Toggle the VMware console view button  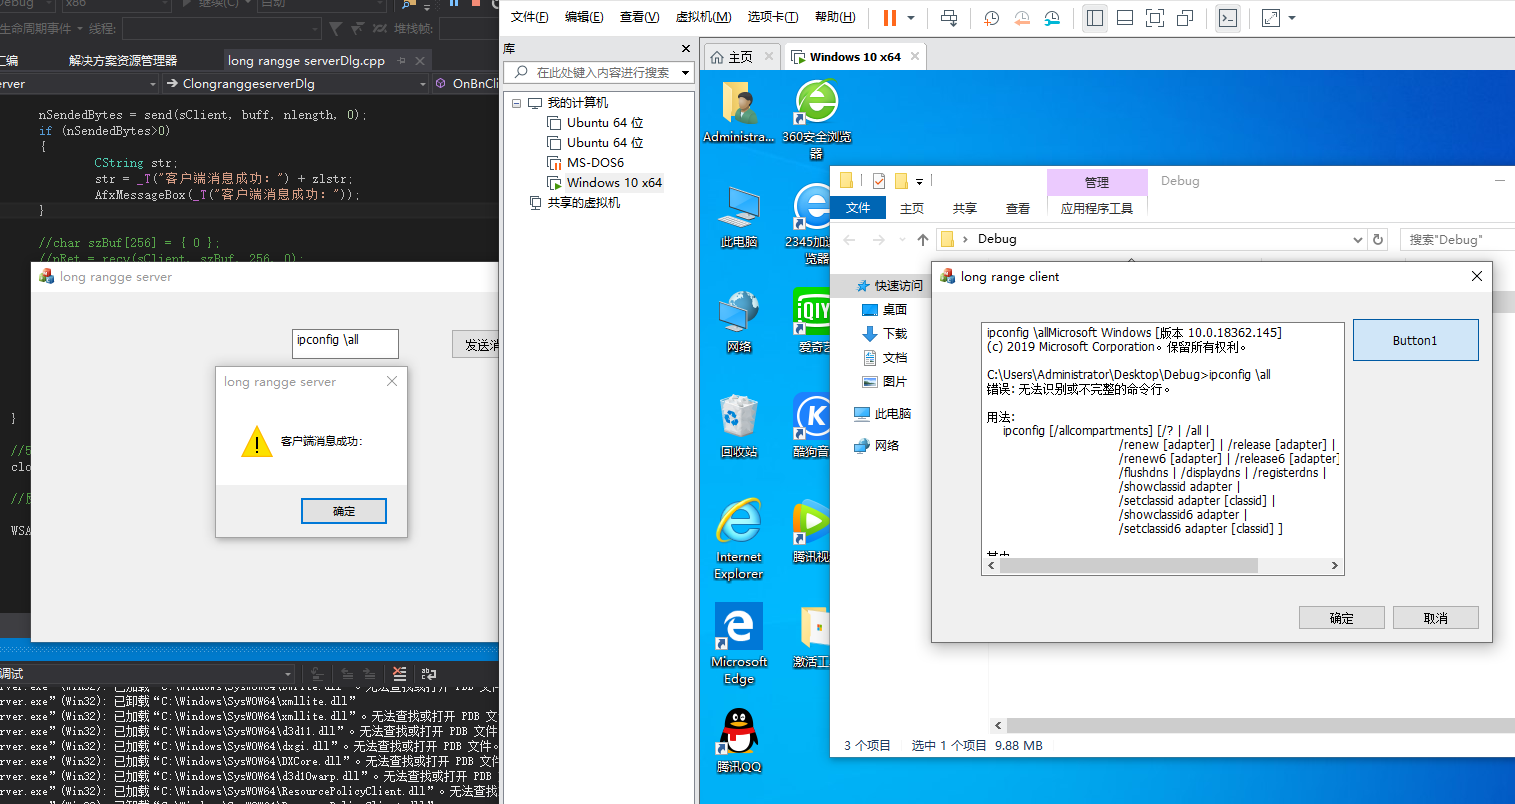tap(1228, 17)
